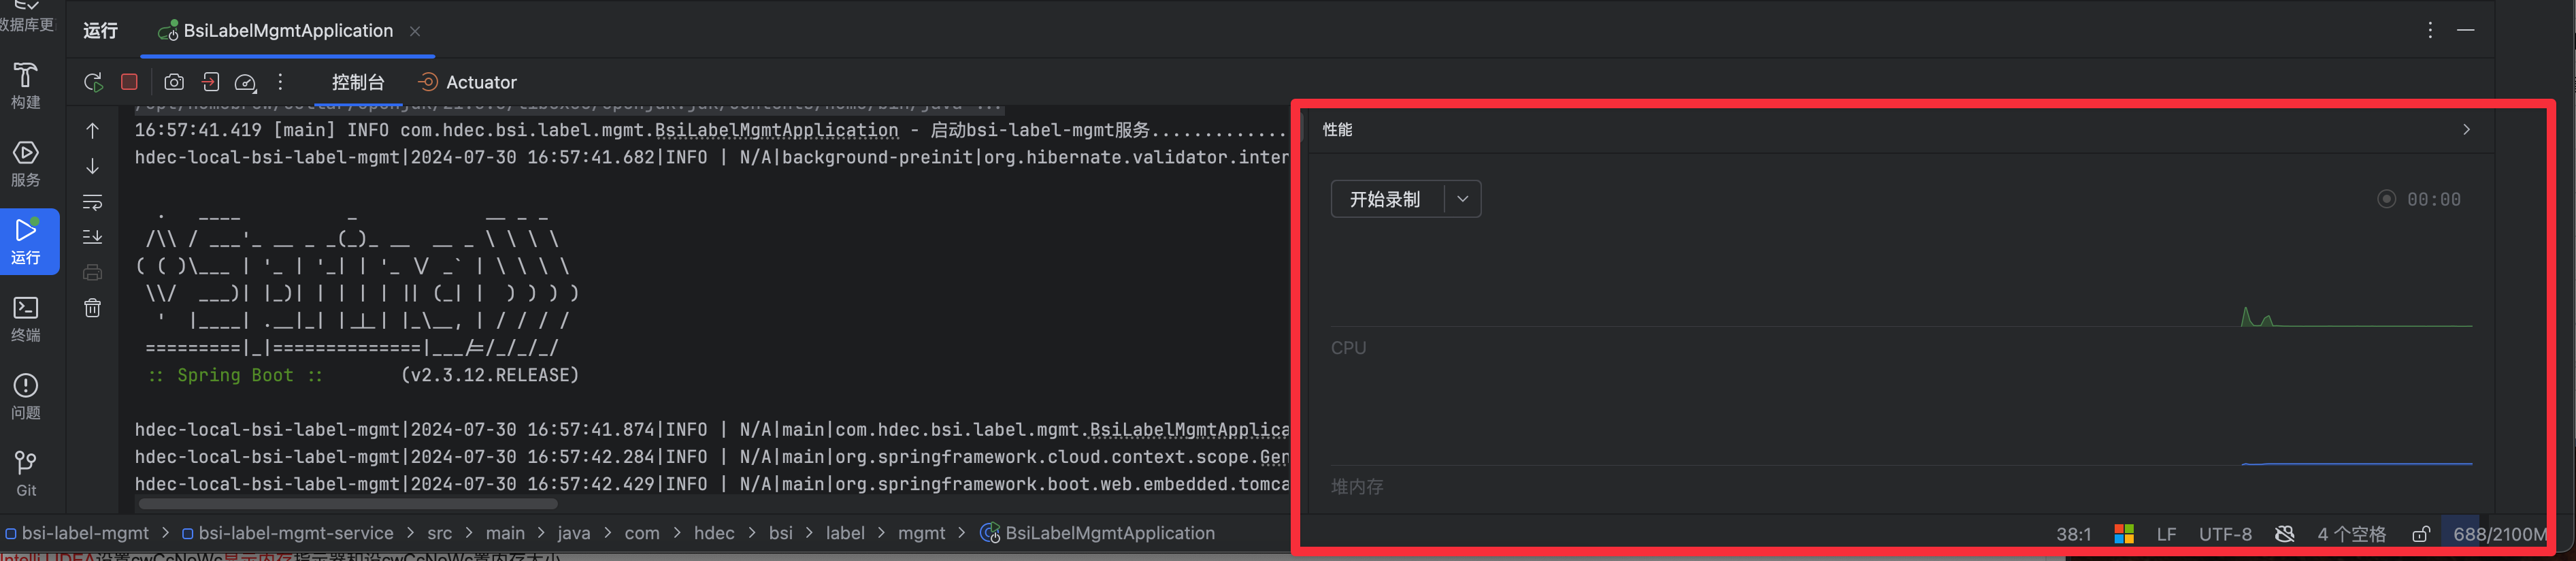2576x561 pixels.
Task: Open the Terminal tool window
Action: point(26,319)
